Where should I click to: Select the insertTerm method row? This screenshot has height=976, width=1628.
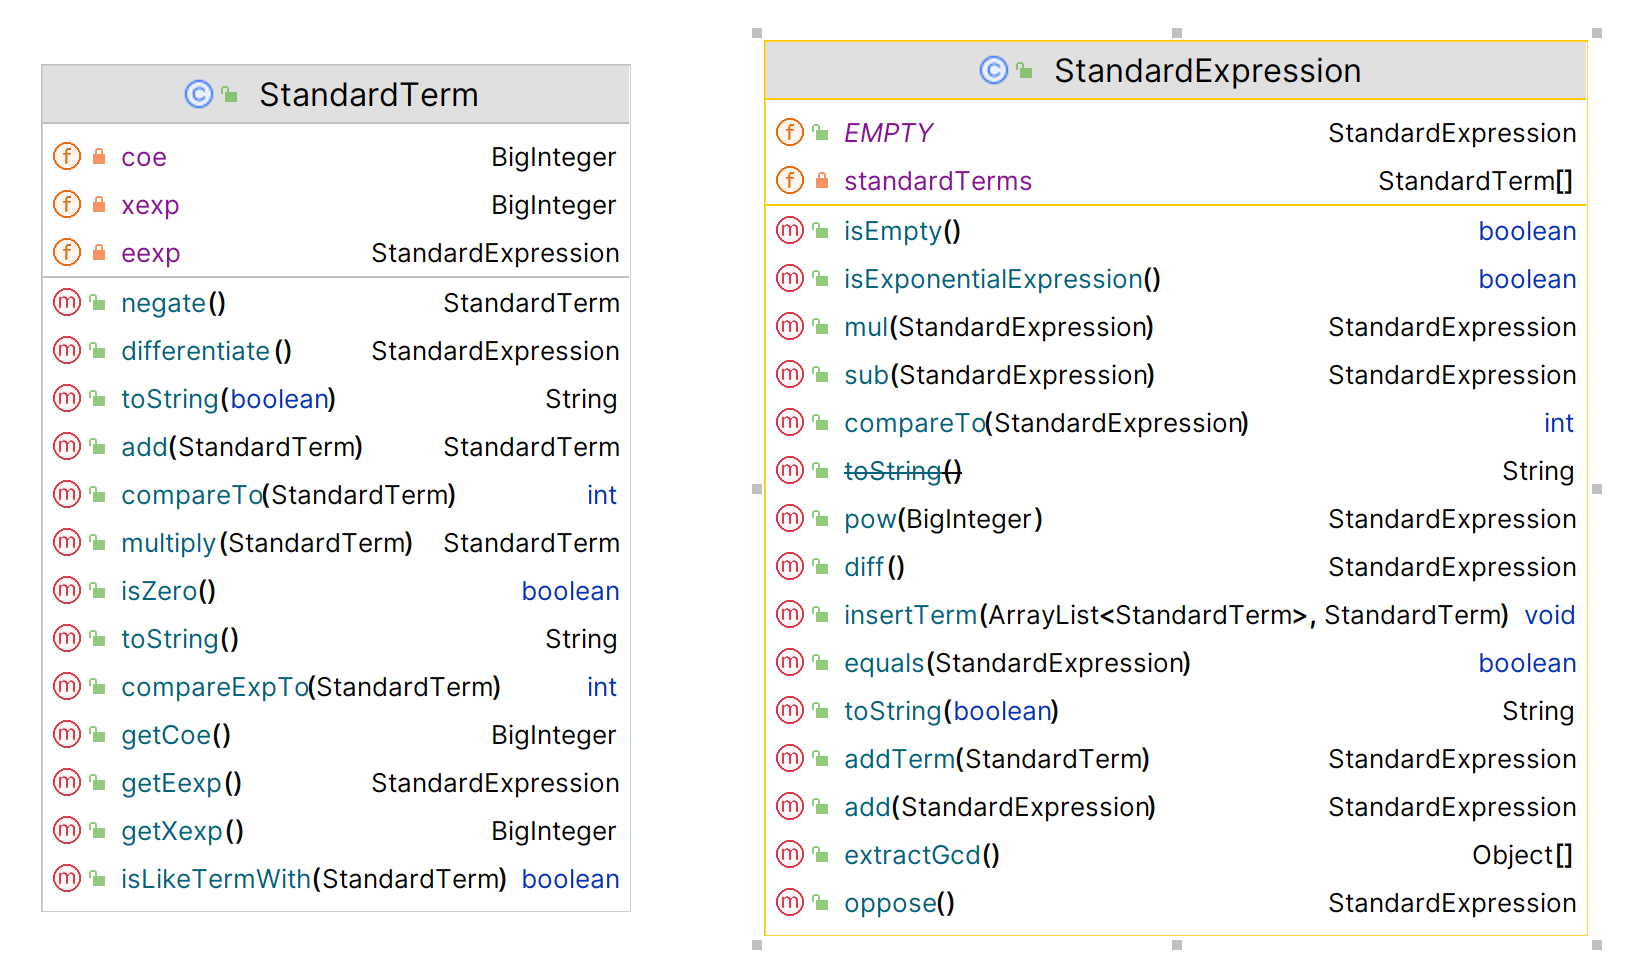click(x=1175, y=615)
